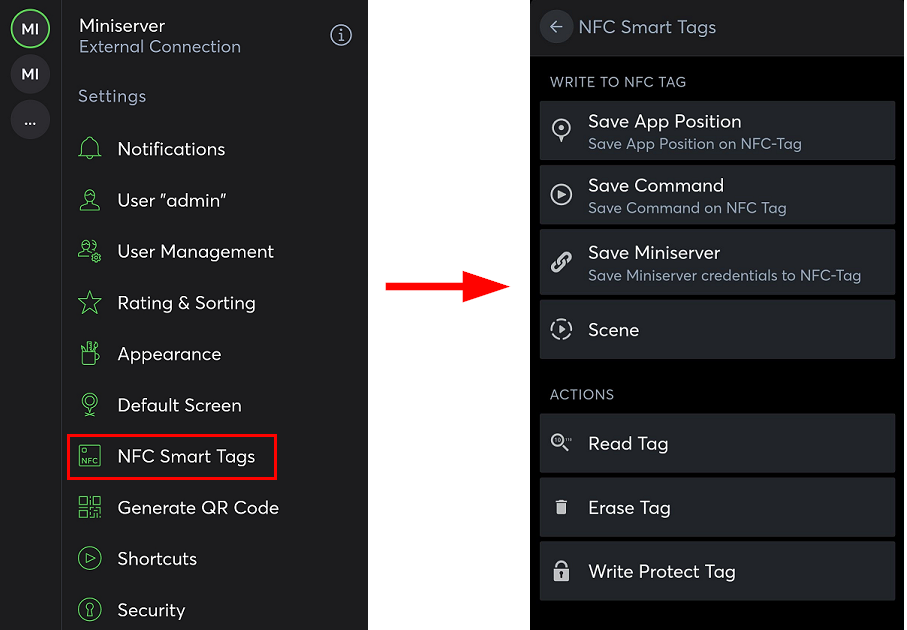Click the back arrow in NFC Smart Tags

[556, 27]
